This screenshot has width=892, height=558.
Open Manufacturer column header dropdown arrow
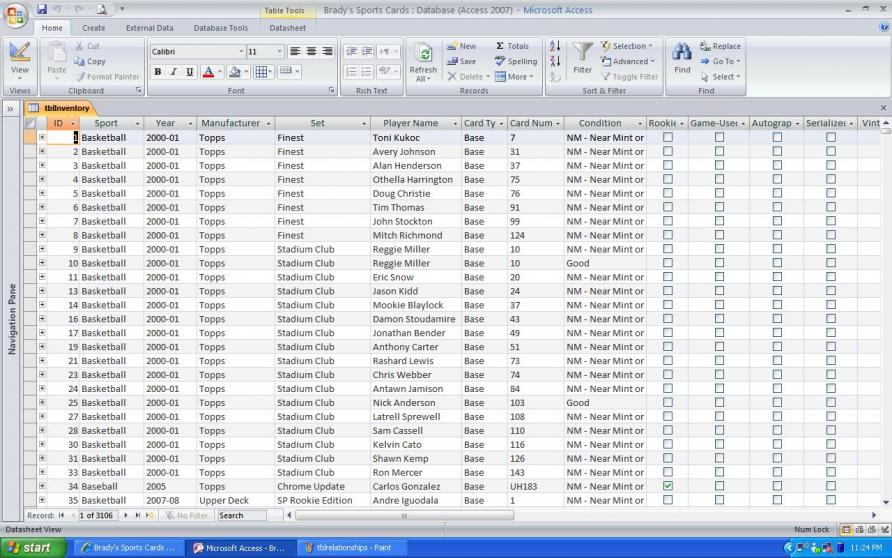(x=269, y=123)
